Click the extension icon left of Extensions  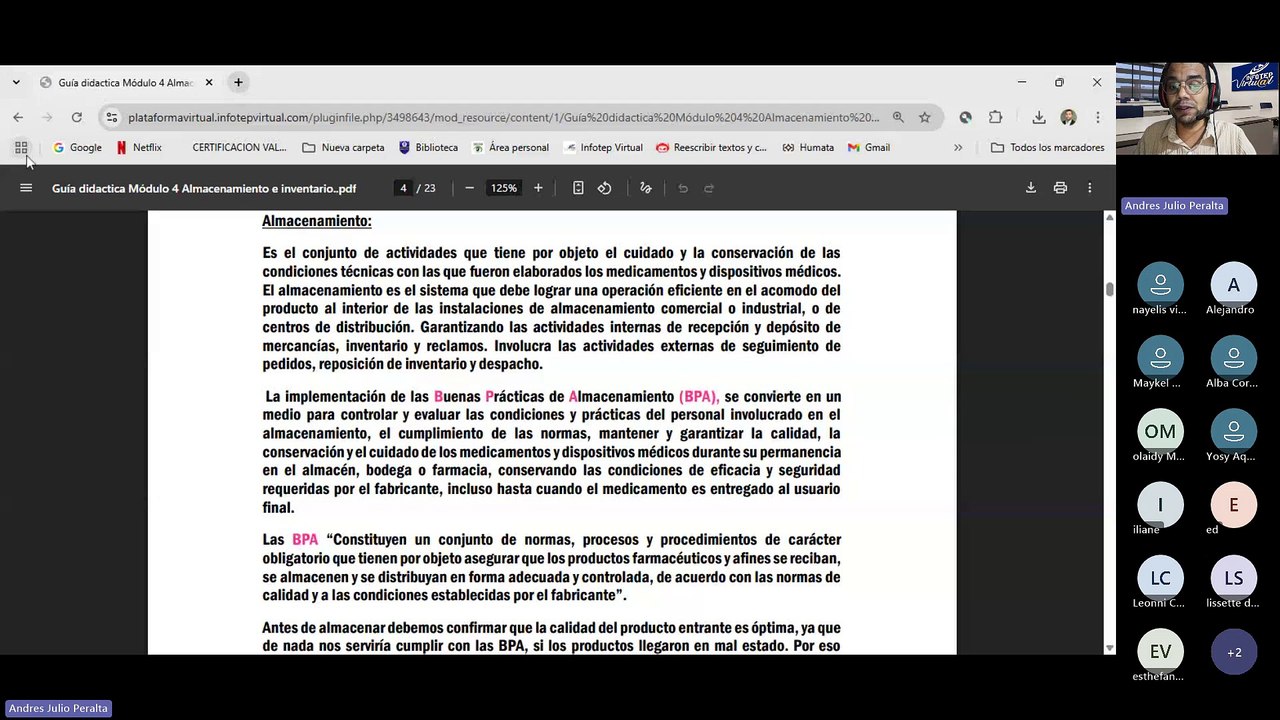(x=965, y=117)
